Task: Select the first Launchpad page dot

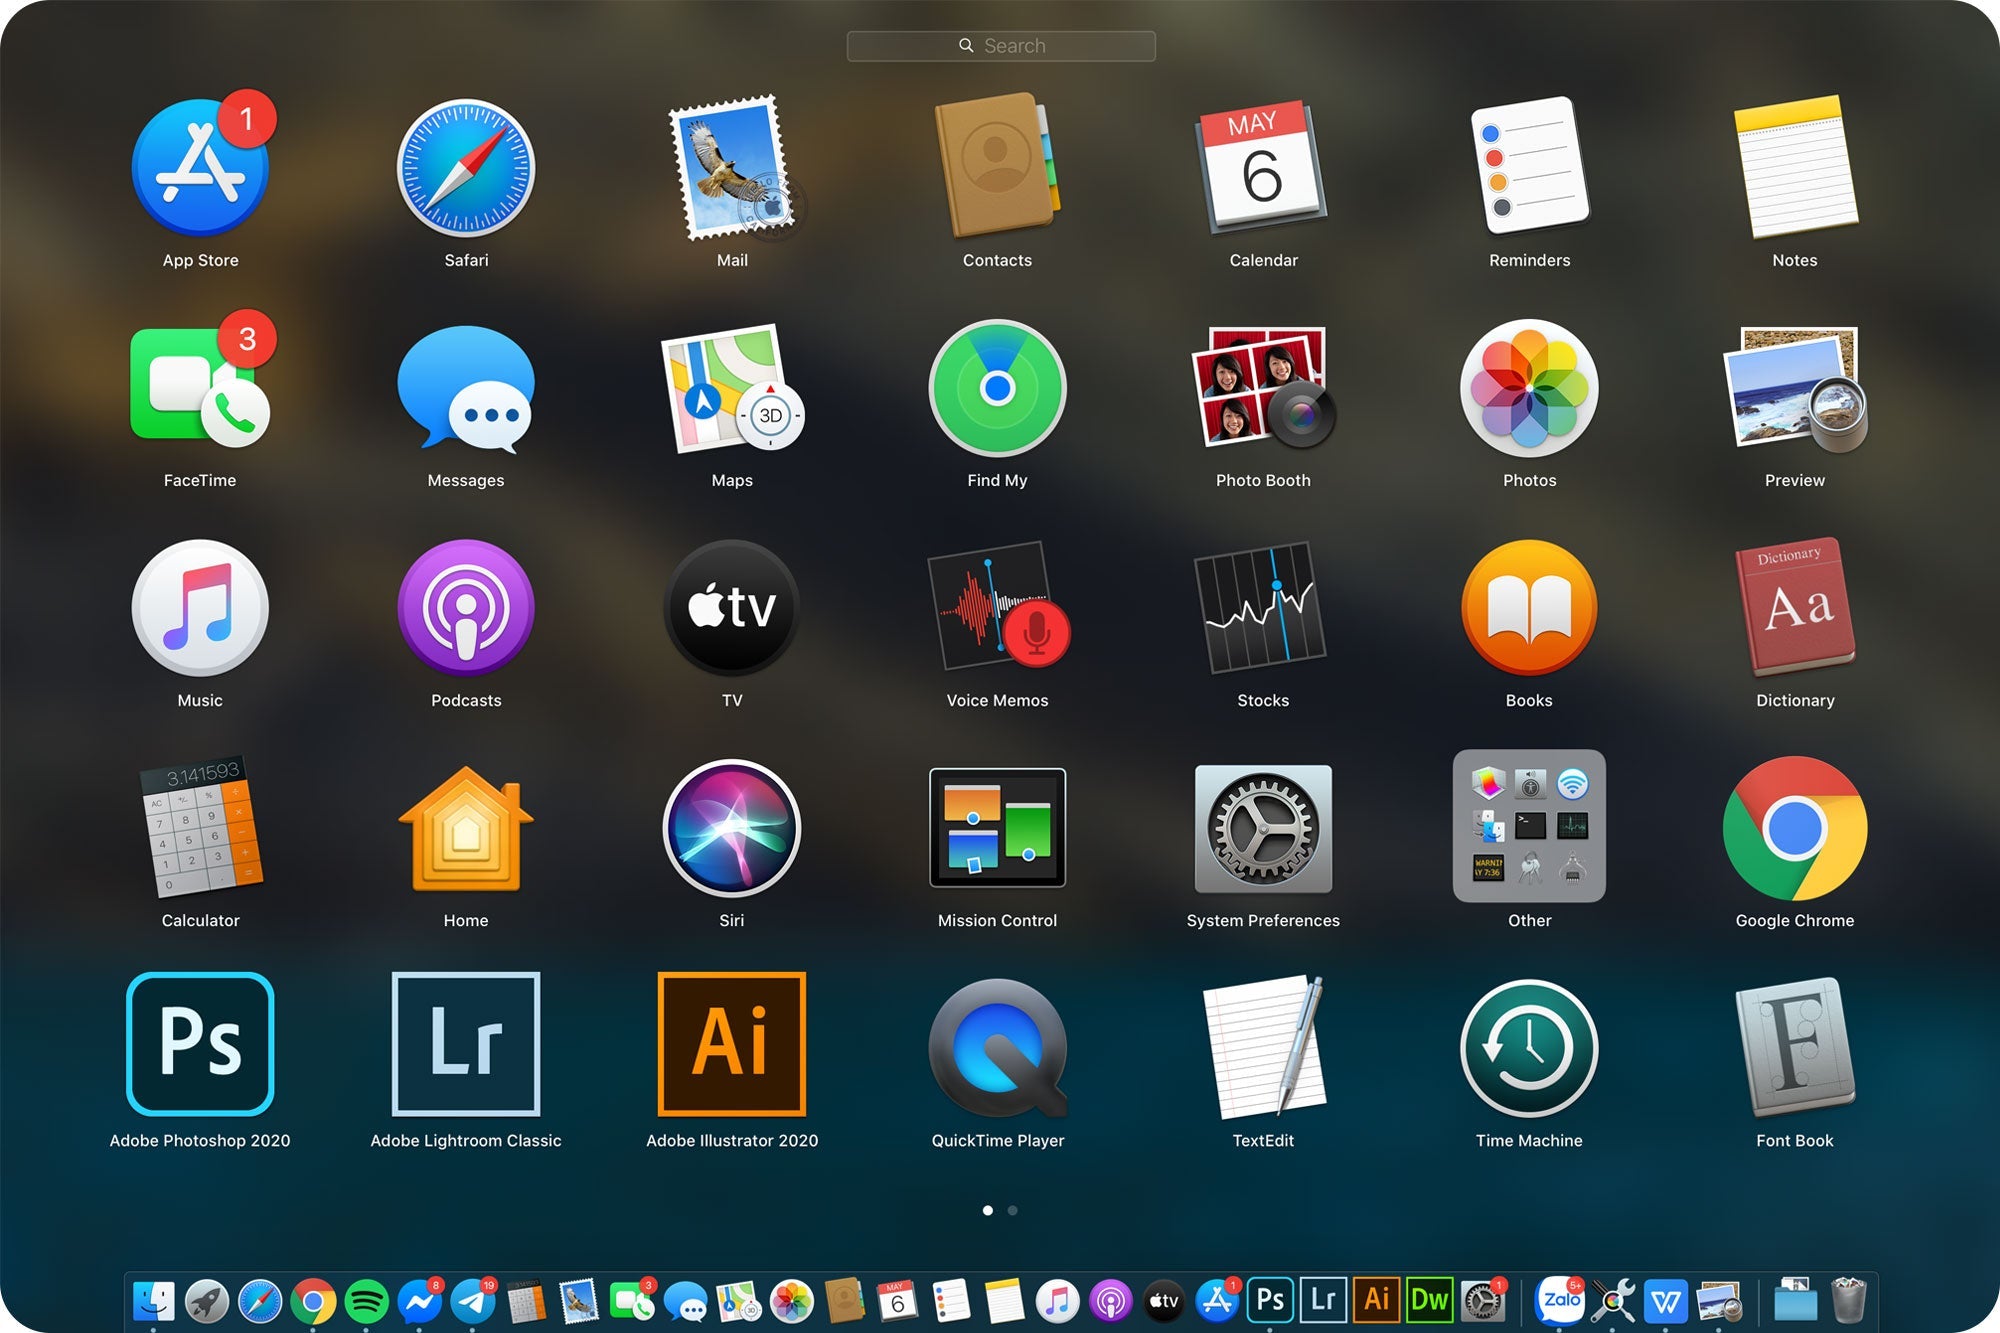Action: 988,1210
